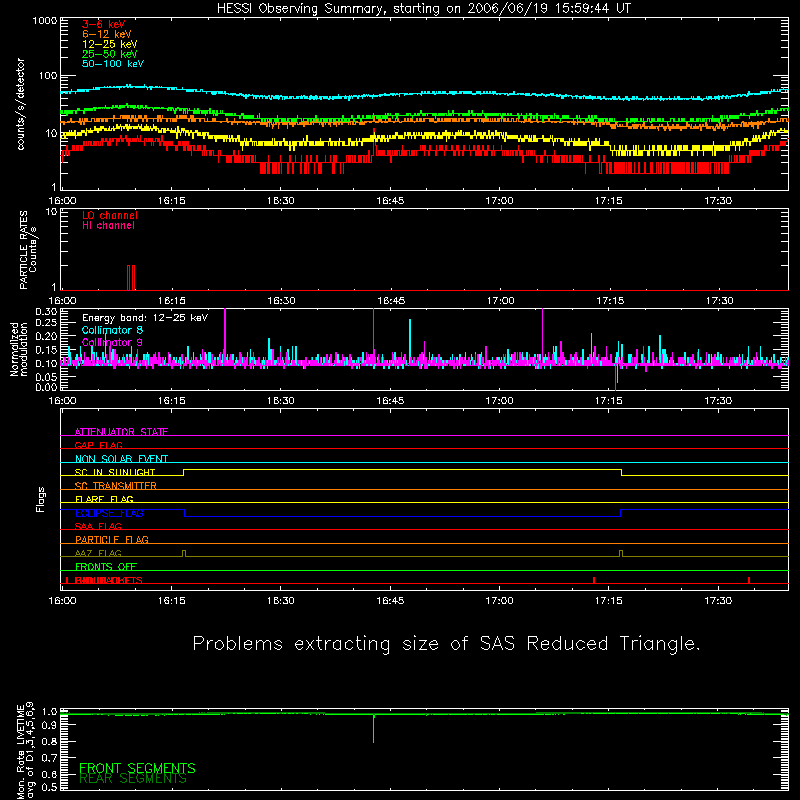The height and width of the screenshot is (800, 800).
Task: Click '16:45' label below the flags panel
Action: (390, 601)
